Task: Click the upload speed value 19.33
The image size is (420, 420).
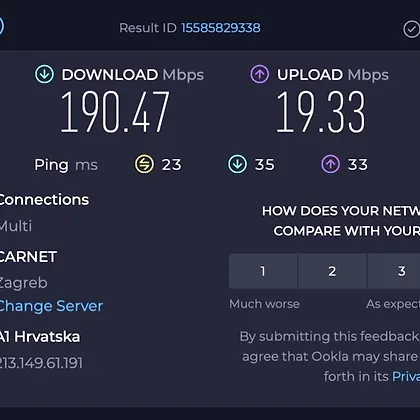Action: click(321, 112)
